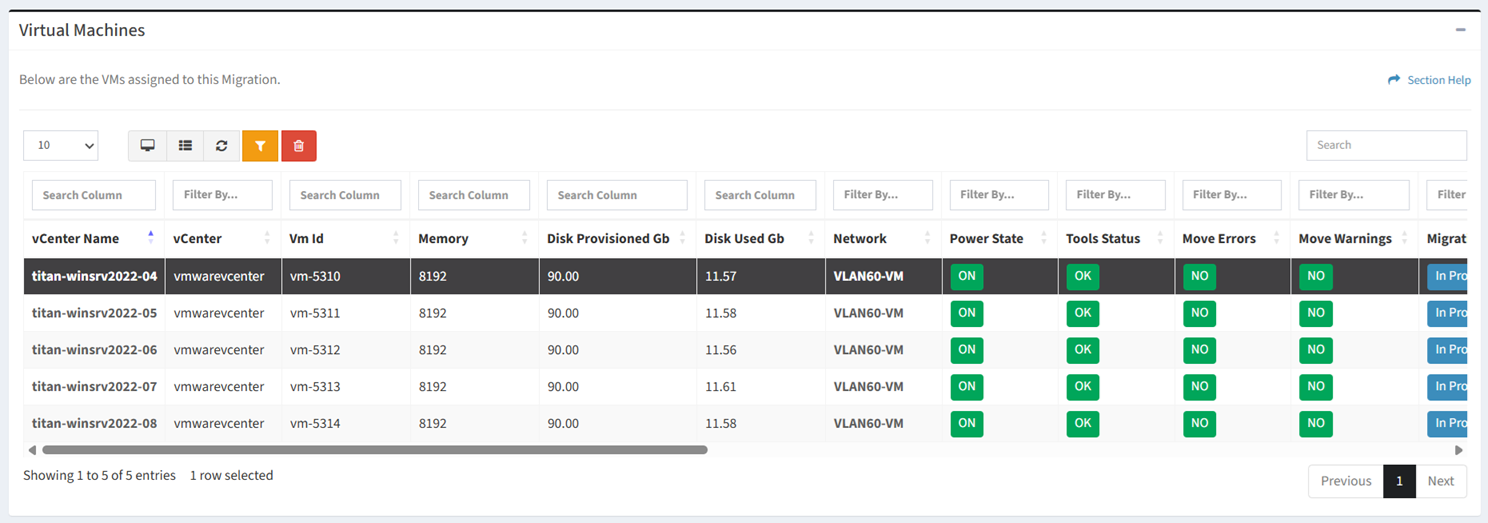Open the page size dropdown showing 10
The image size is (1488, 523).
(61, 145)
